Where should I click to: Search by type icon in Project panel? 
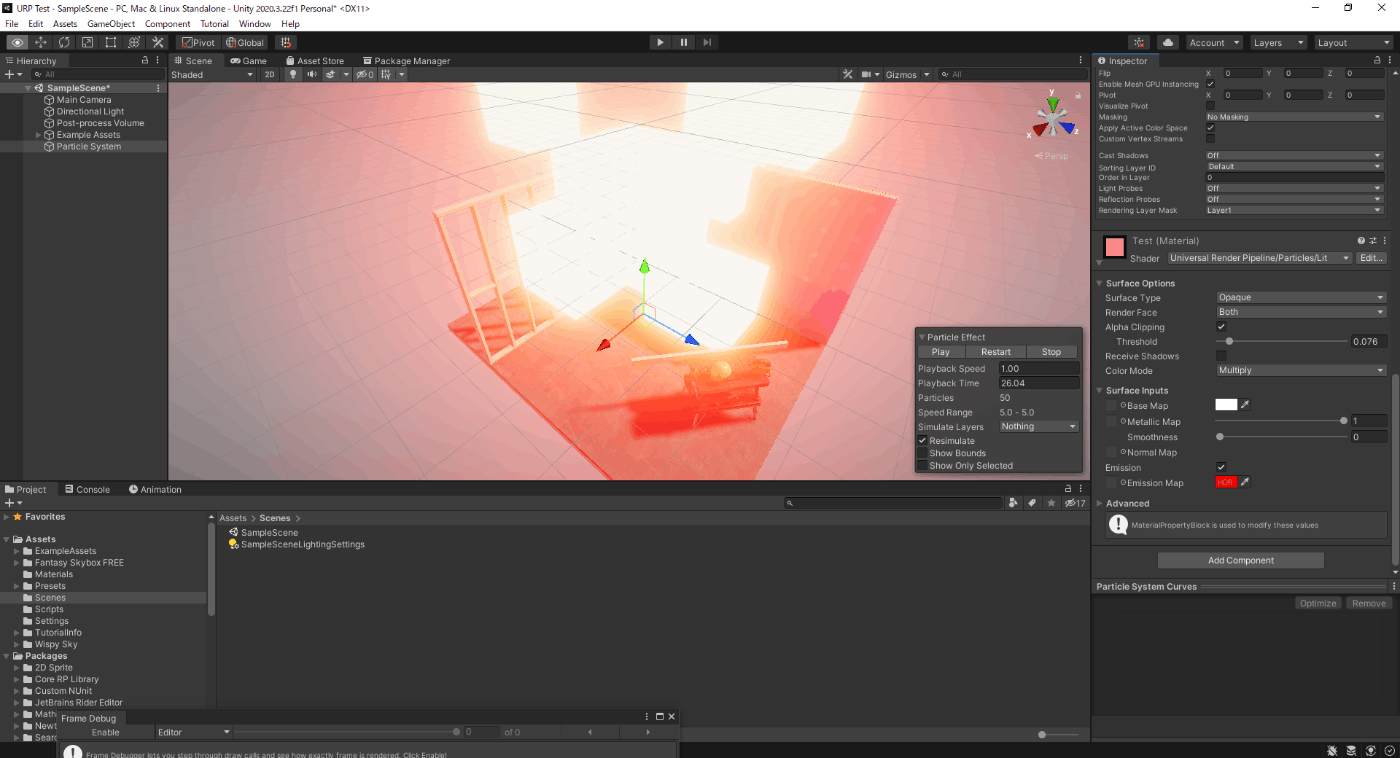pos(1013,503)
